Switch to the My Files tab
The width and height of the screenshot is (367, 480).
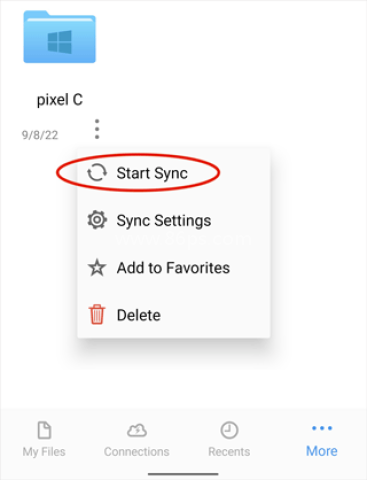(44, 452)
